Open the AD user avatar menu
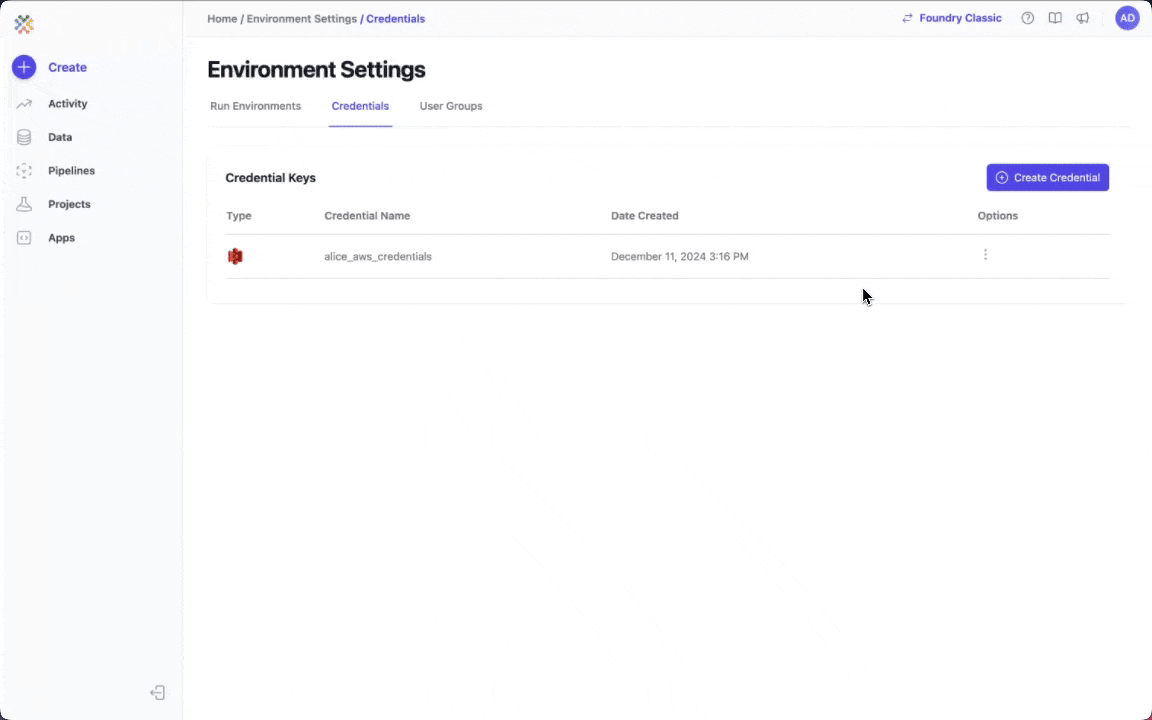The image size is (1152, 720). tap(1127, 18)
